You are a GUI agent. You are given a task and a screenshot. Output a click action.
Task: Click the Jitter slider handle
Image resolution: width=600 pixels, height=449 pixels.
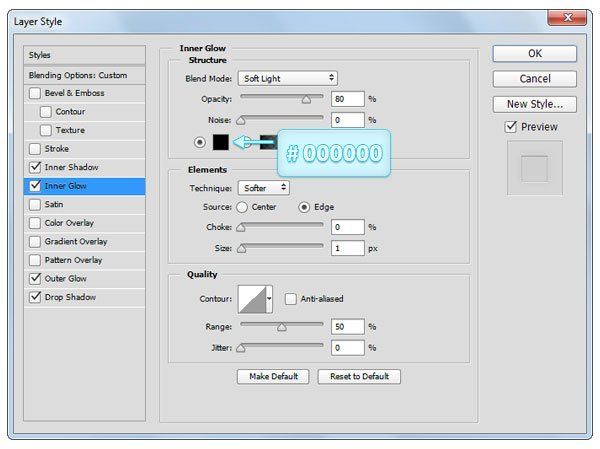[x=241, y=348]
